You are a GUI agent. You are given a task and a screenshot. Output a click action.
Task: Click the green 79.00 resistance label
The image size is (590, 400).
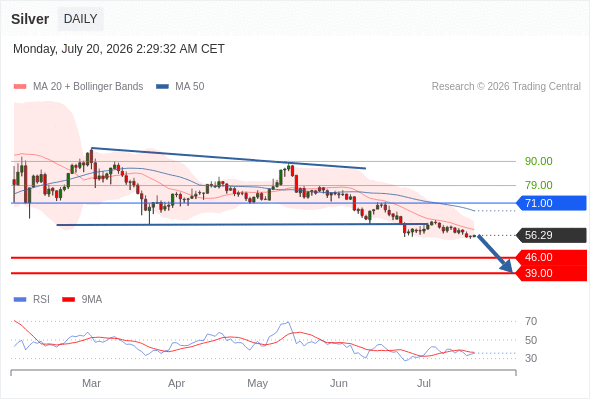pyautogui.click(x=538, y=185)
